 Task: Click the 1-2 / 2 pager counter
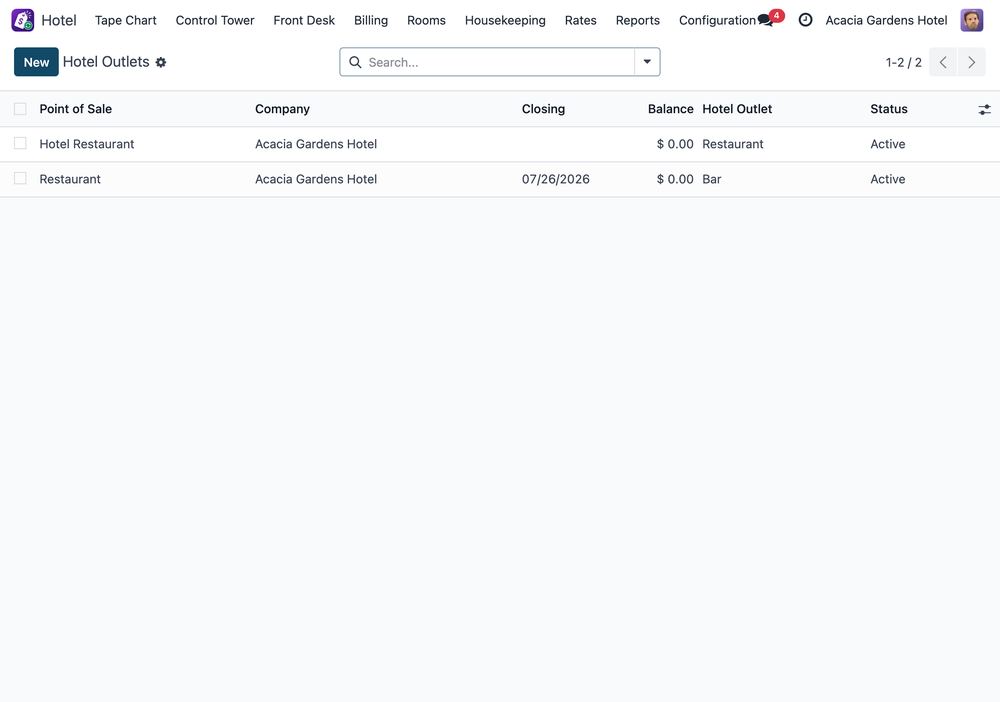[x=903, y=62]
